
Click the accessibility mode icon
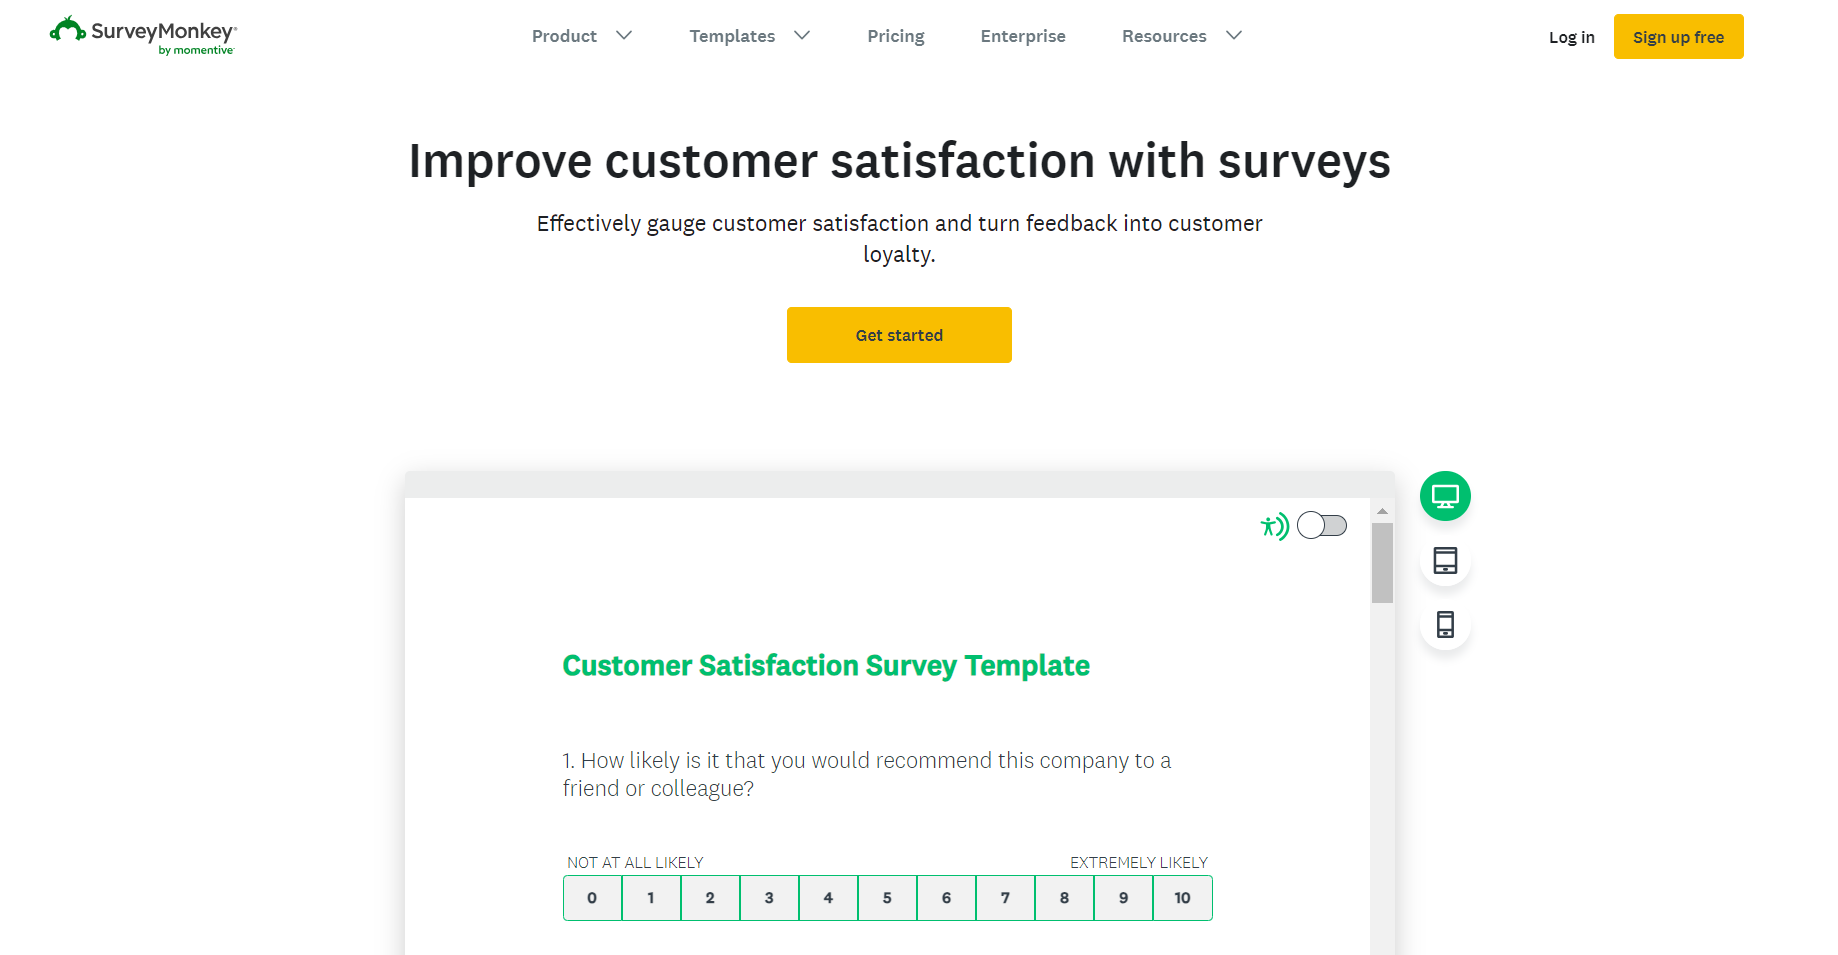[1275, 525]
